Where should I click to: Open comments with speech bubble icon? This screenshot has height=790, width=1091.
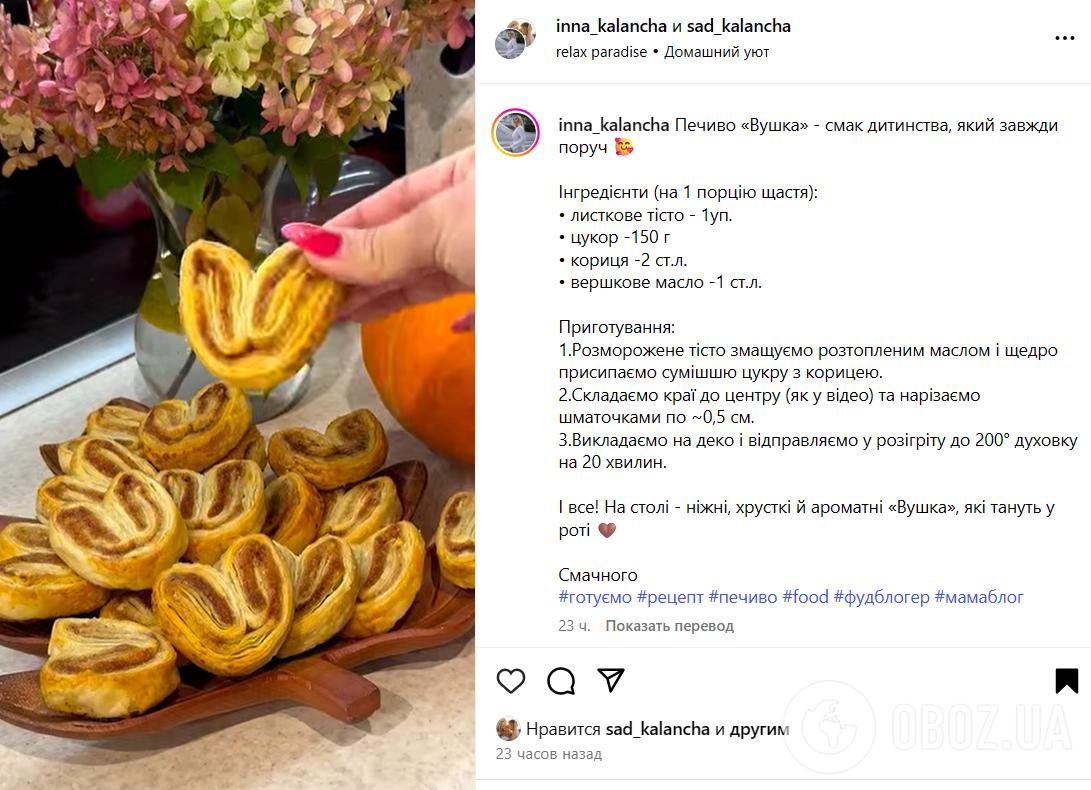[x=561, y=681]
